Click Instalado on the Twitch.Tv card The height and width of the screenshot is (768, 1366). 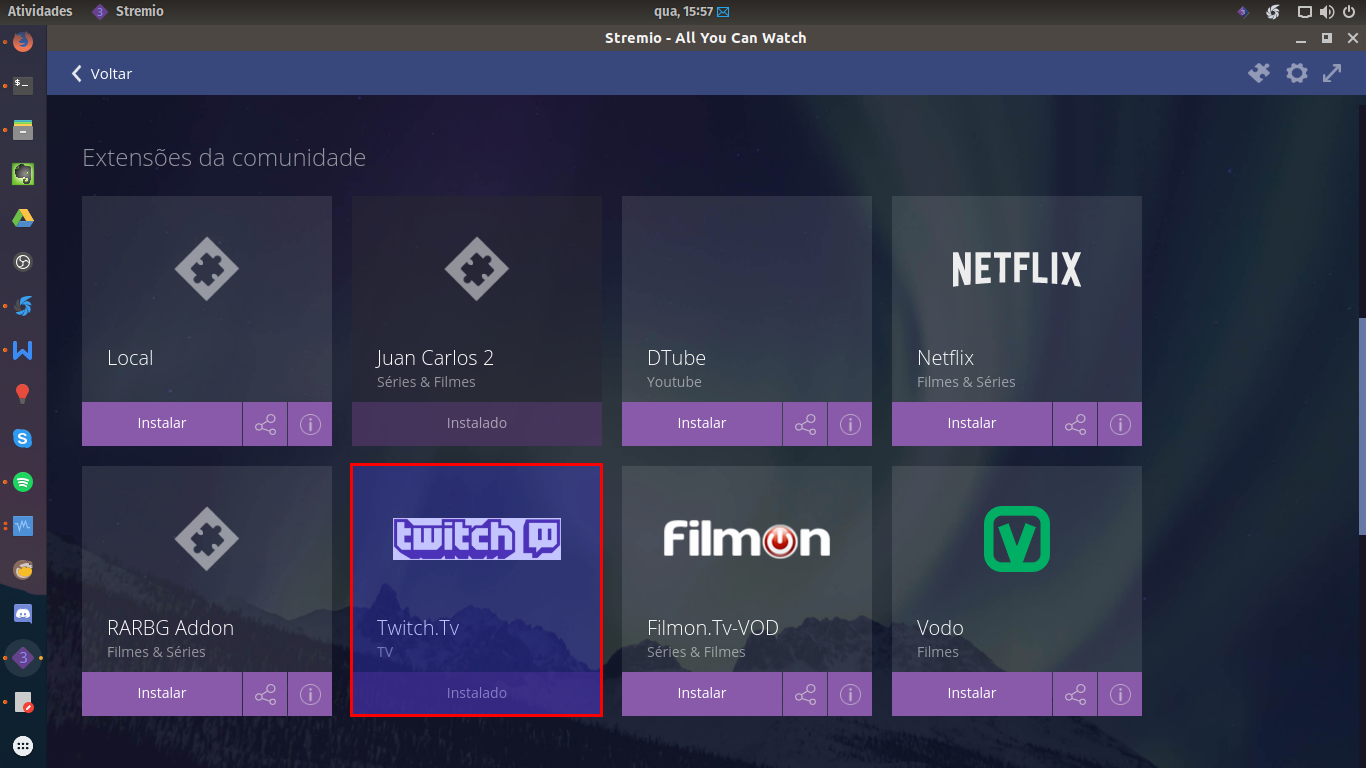(477, 694)
